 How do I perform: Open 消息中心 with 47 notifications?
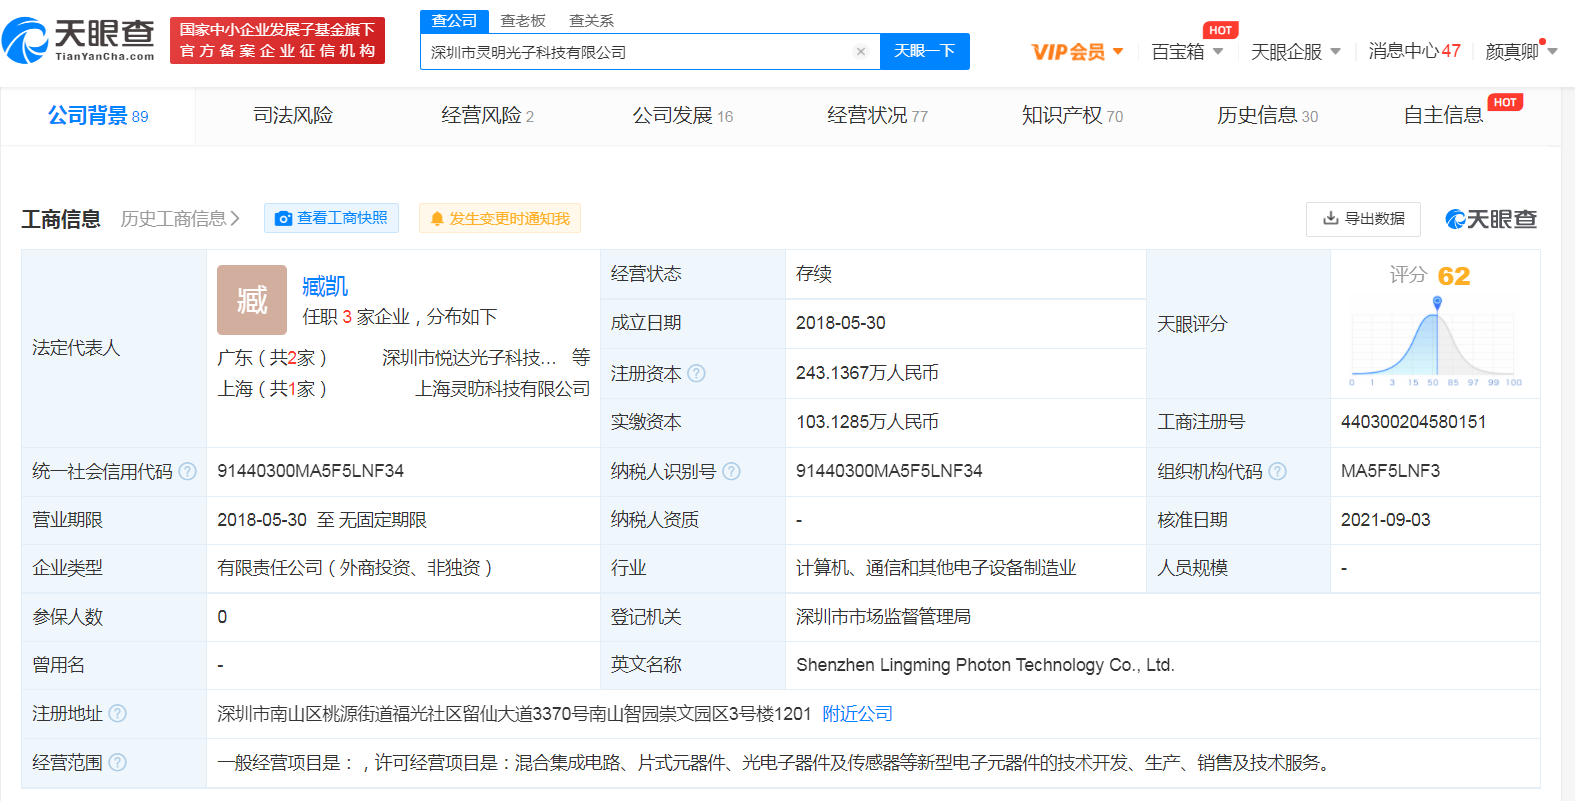point(1414,51)
